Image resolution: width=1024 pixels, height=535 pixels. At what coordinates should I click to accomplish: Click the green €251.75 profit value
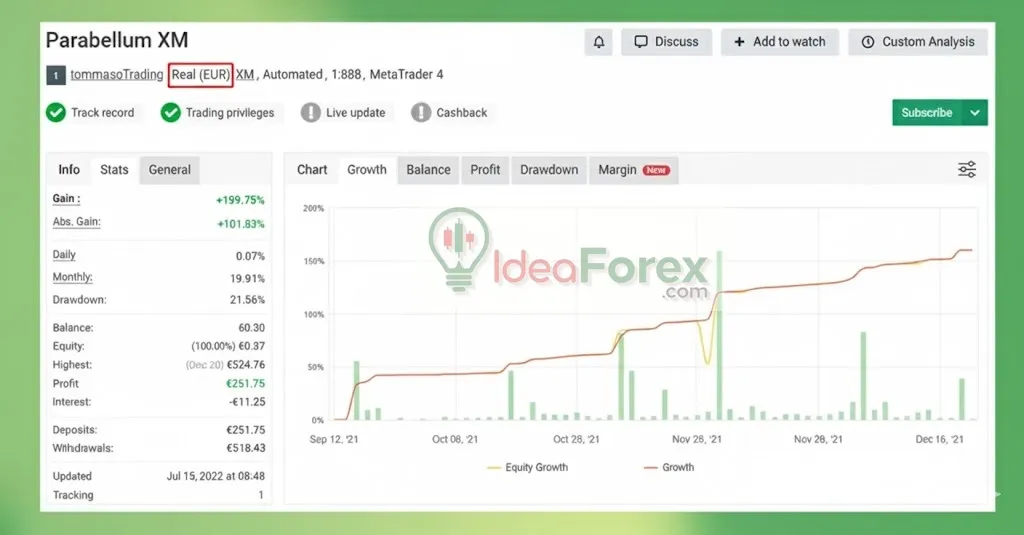point(246,383)
